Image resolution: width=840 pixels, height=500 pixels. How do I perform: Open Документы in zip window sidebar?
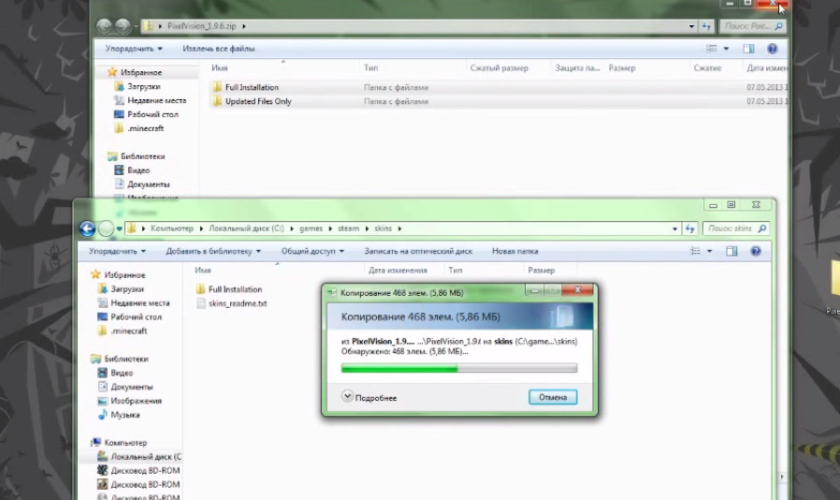148,184
